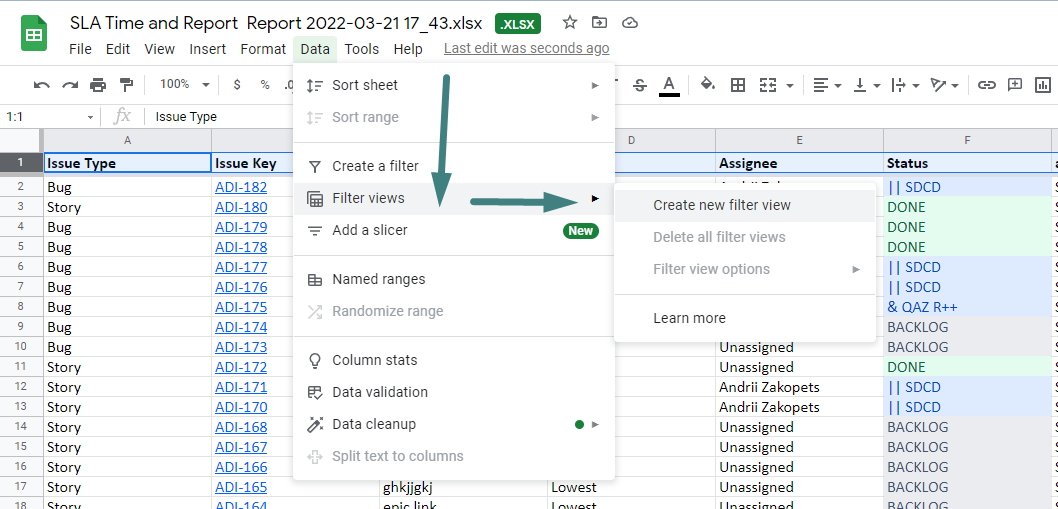Select Create a filter in Data menu
Viewport: 1058px width, 509px height.
(375, 166)
